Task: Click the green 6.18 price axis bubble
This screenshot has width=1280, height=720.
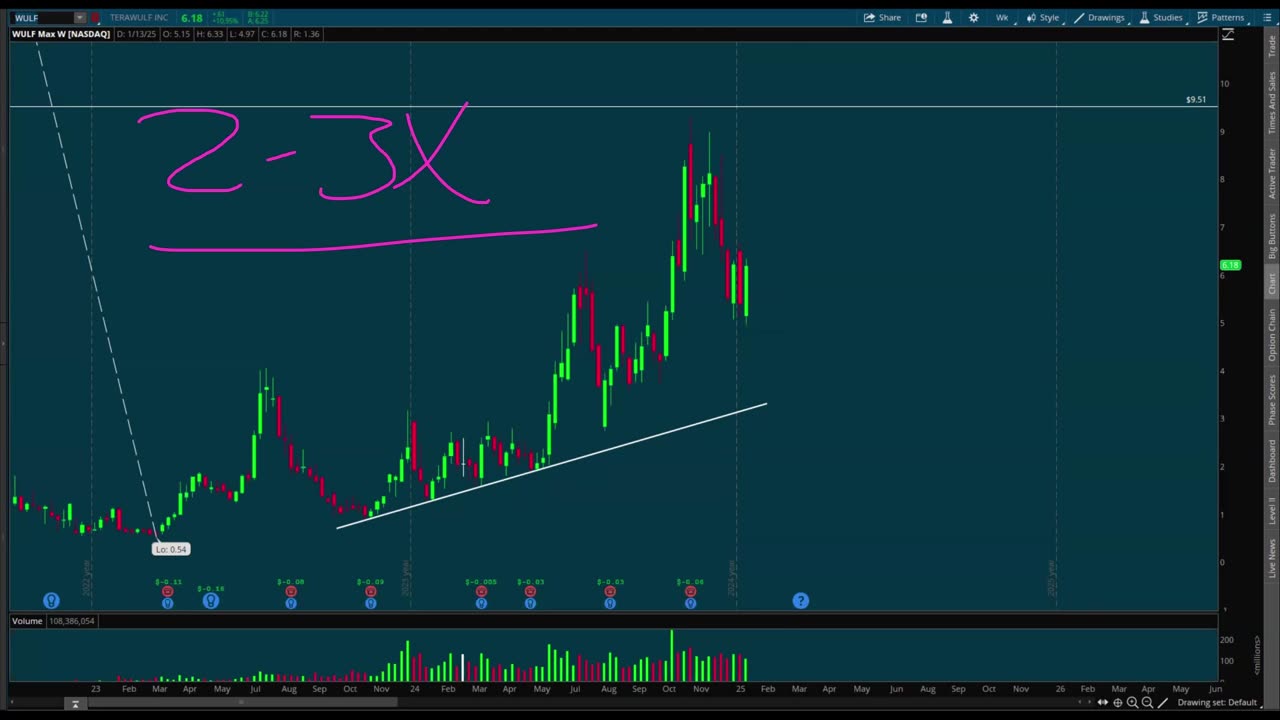Action: tap(1230, 265)
